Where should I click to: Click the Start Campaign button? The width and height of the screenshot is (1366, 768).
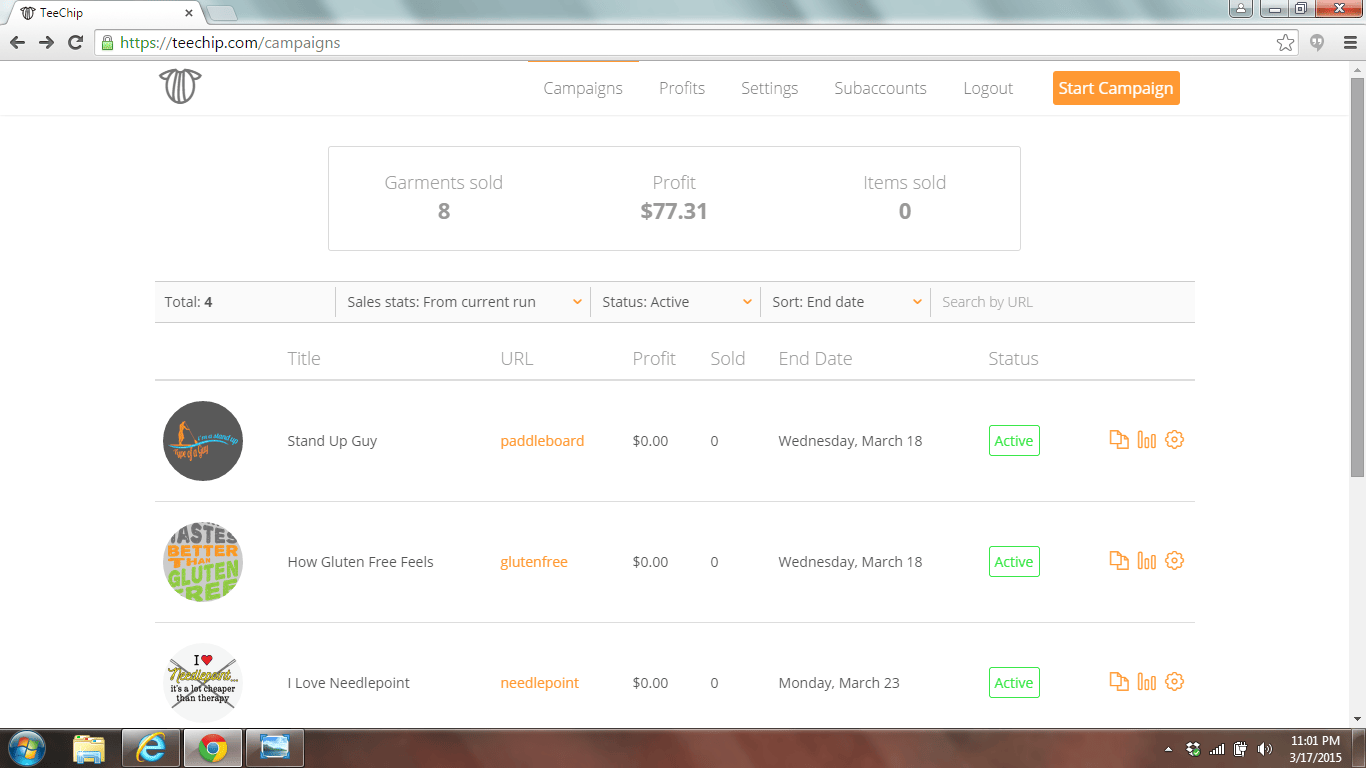1116,88
